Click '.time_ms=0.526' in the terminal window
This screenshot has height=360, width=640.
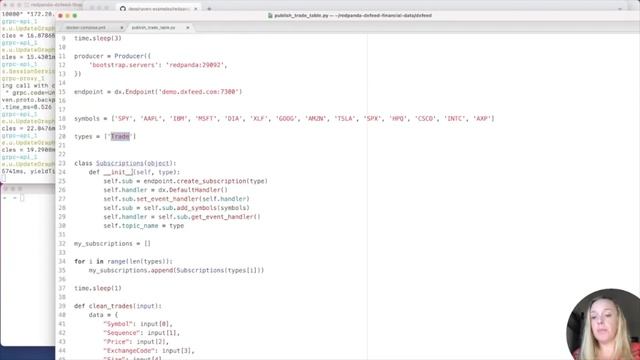coord(27,107)
